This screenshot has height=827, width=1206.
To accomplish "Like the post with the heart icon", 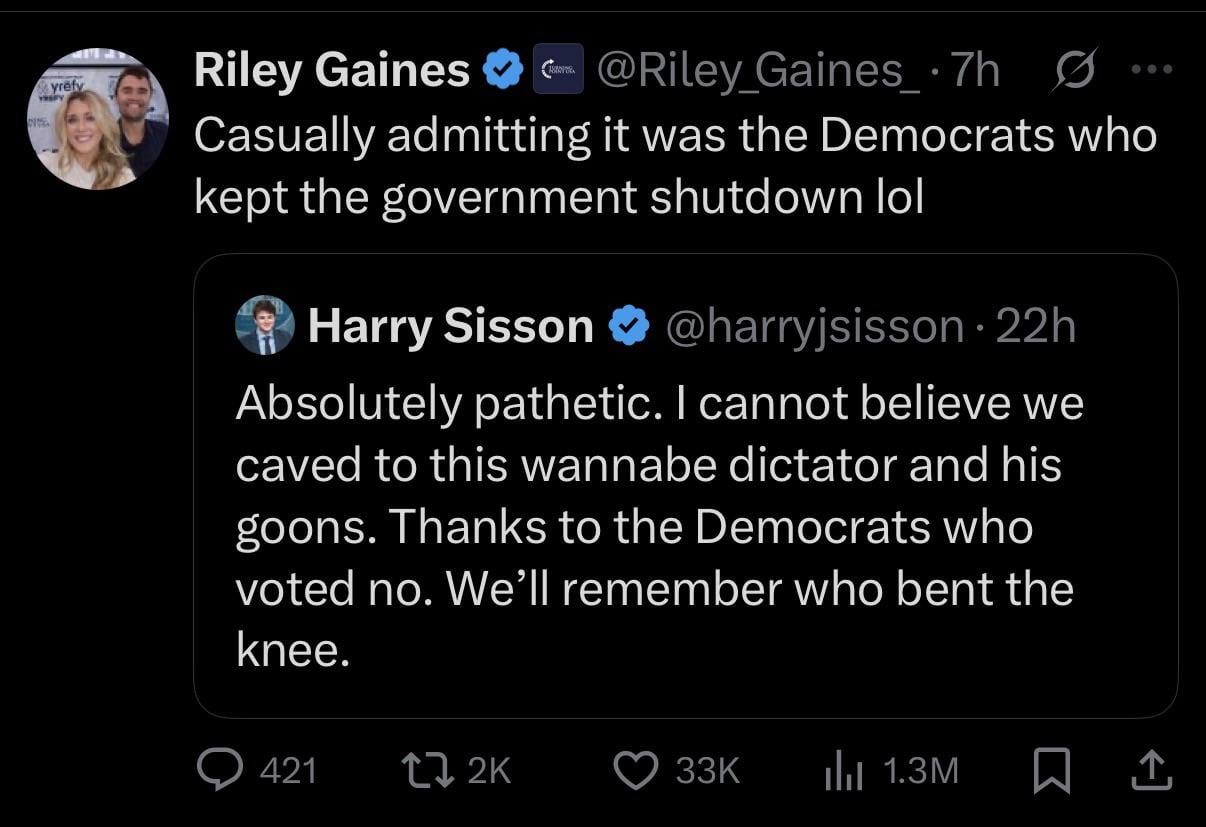I will pyautogui.click(x=631, y=769).
